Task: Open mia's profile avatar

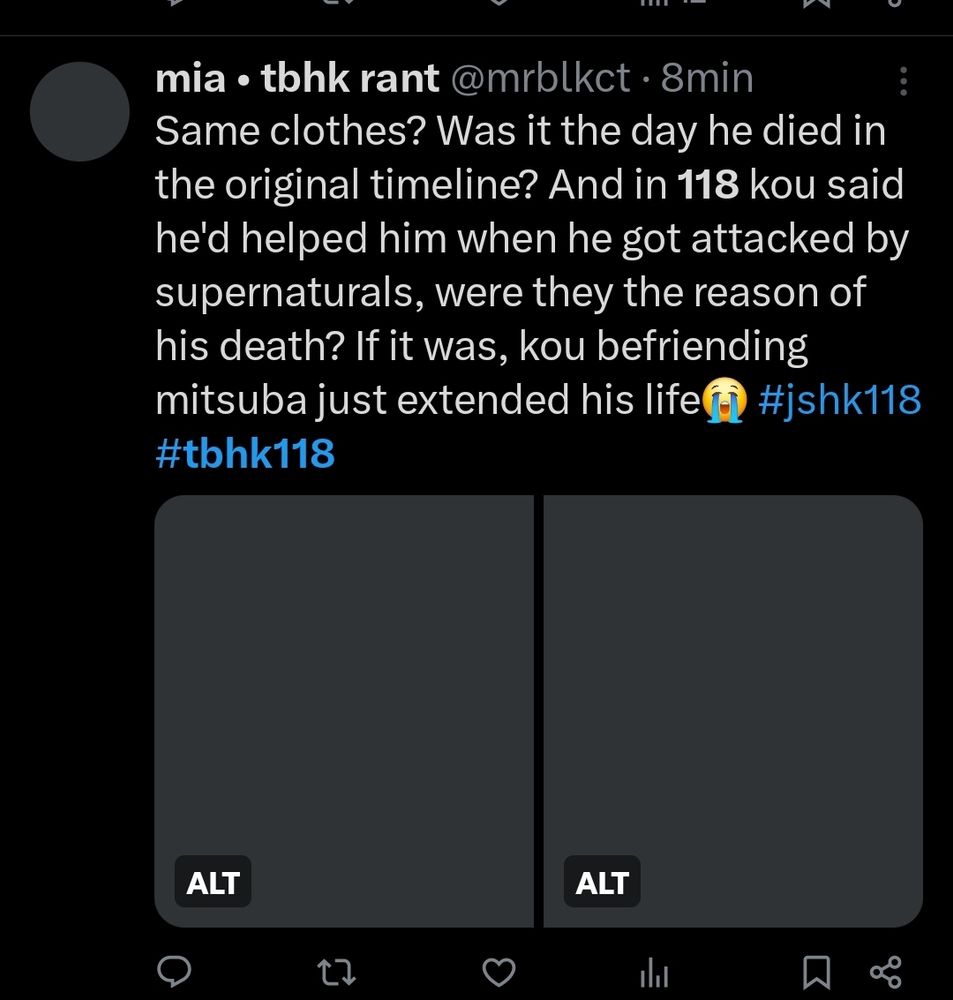Action: [80, 112]
